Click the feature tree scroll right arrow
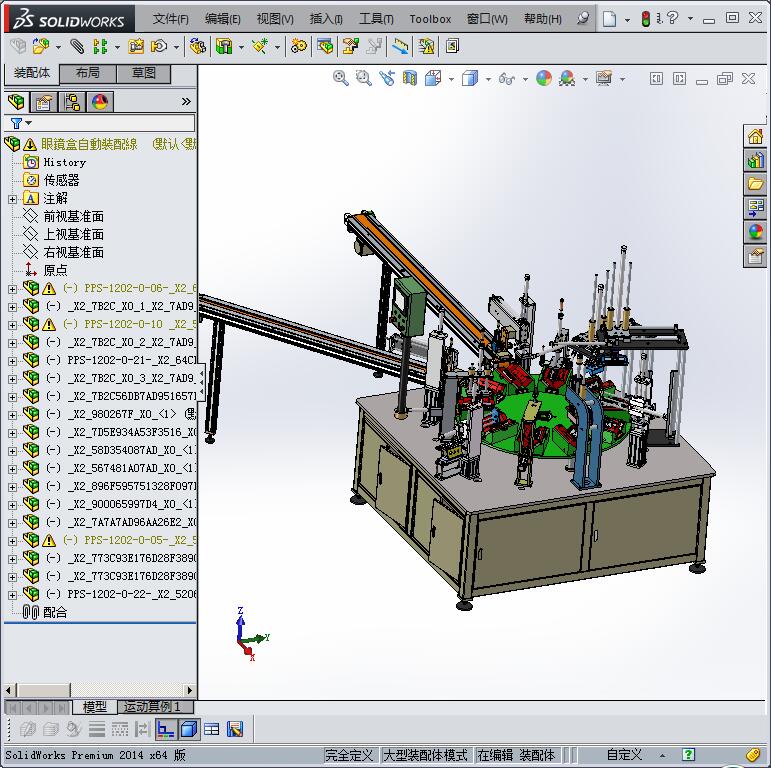Image resolution: width=771 pixels, height=768 pixels. pos(190,690)
